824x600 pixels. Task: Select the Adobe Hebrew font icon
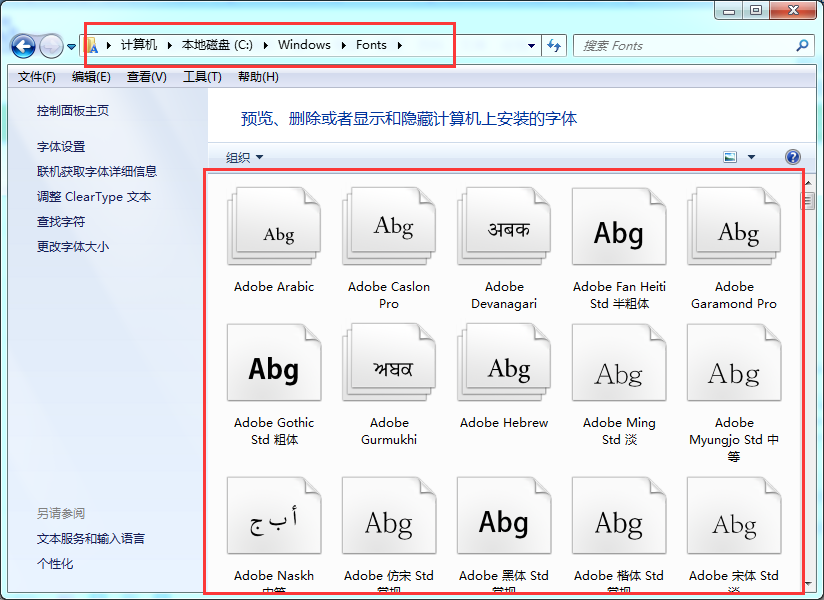(x=504, y=363)
